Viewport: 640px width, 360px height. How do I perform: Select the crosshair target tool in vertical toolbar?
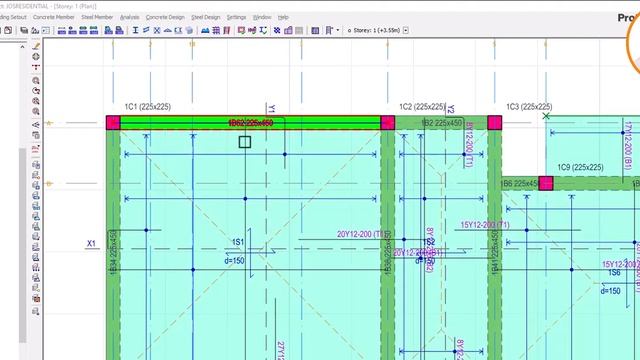click(36, 57)
